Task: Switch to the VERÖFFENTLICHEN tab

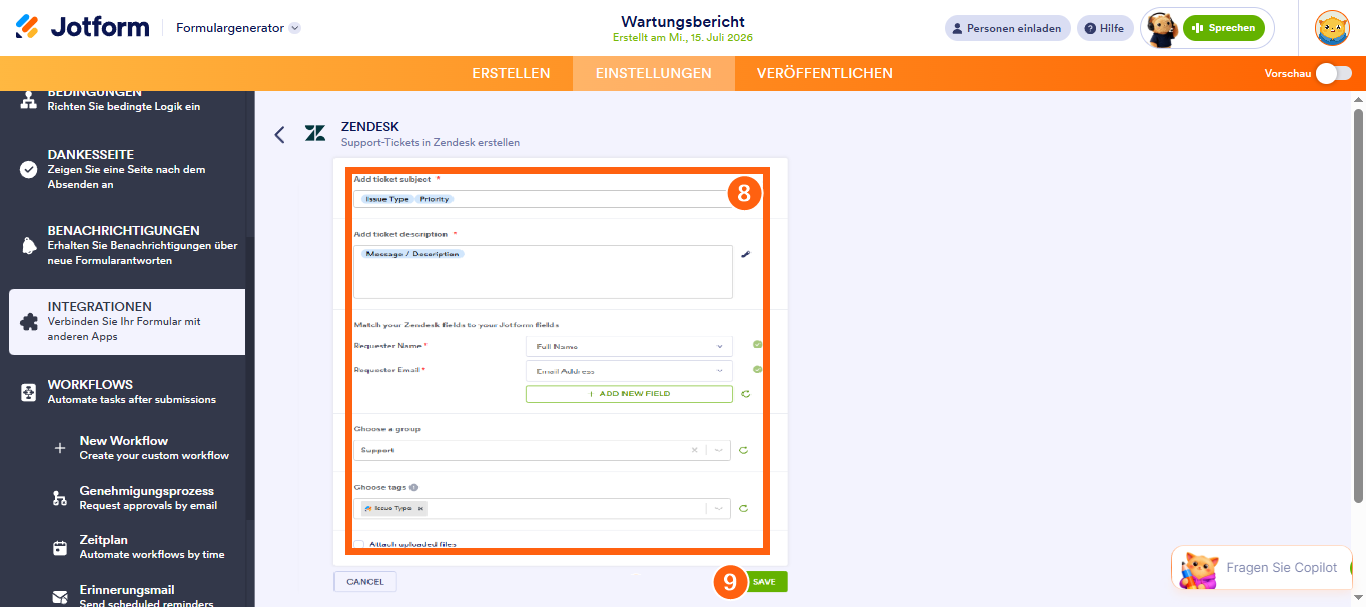Action: tap(825, 73)
